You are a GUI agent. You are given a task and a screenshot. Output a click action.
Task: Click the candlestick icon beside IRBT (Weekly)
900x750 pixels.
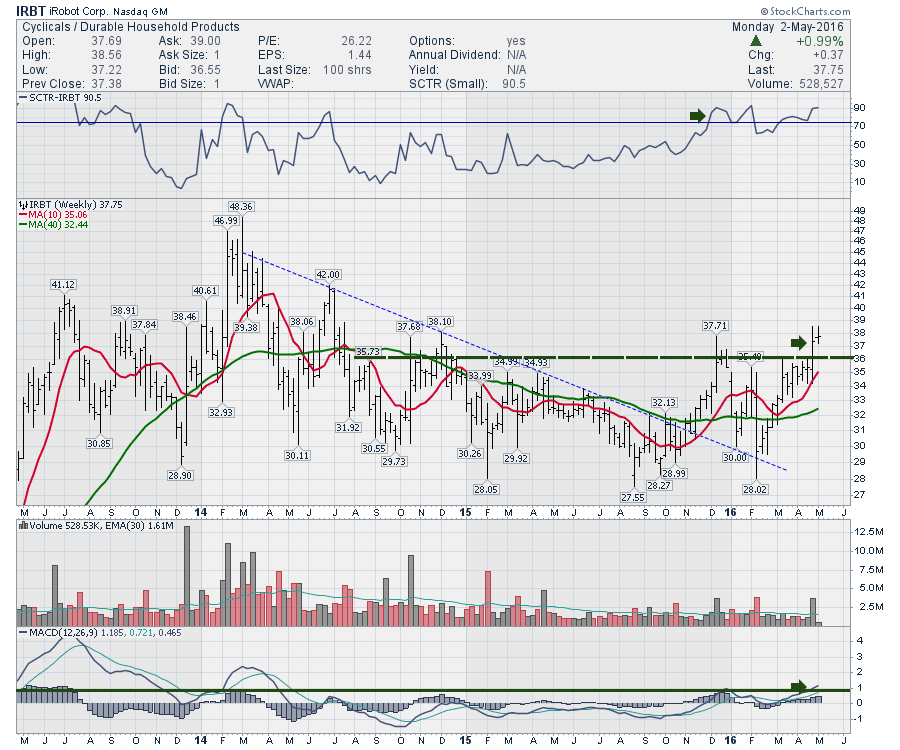pyautogui.click(x=23, y=205)
